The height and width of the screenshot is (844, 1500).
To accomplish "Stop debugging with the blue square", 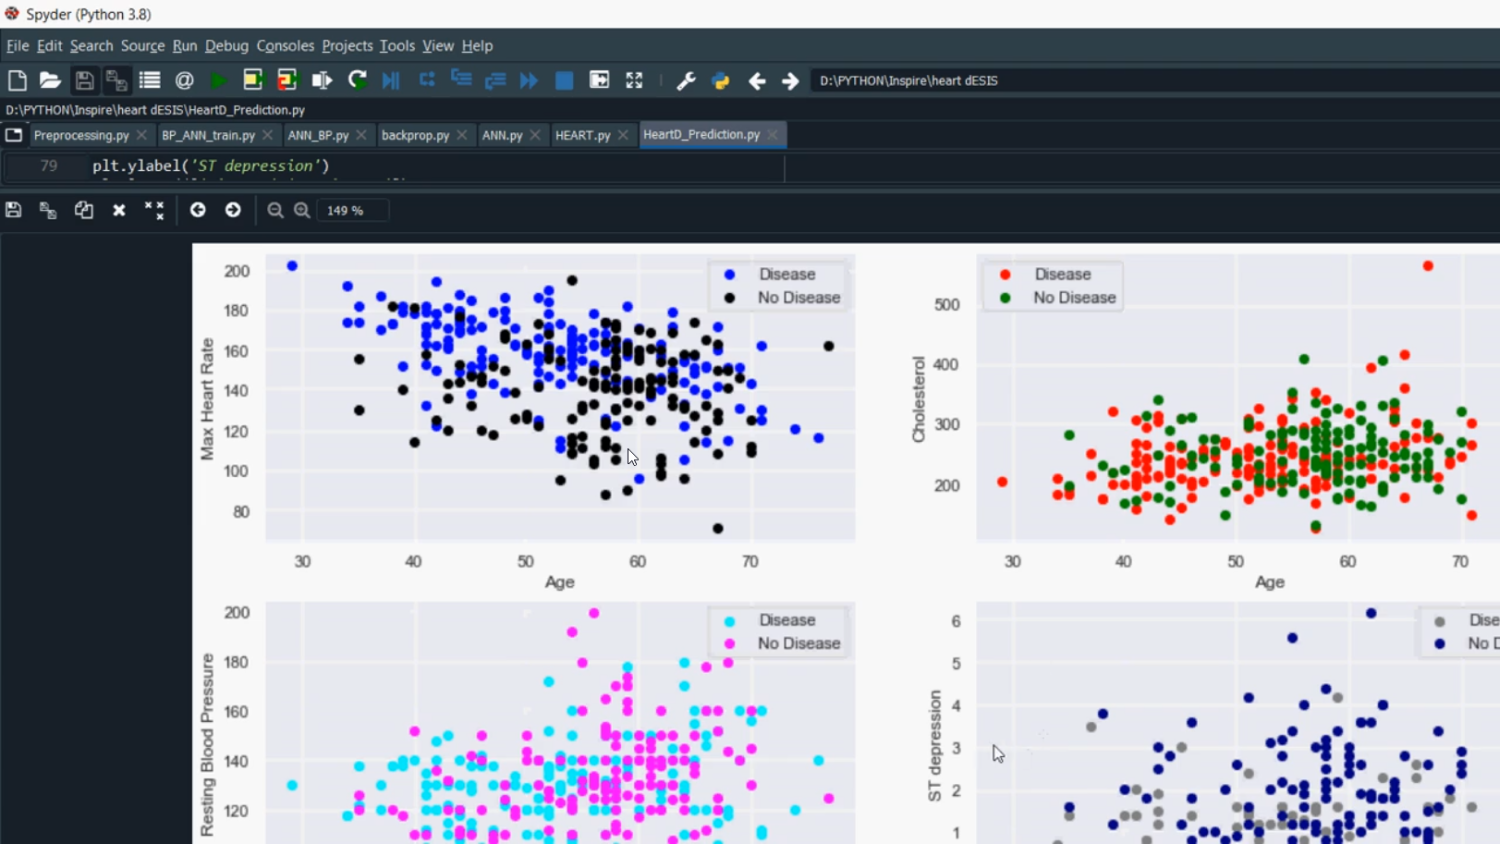I will click(x=564, y=81).
